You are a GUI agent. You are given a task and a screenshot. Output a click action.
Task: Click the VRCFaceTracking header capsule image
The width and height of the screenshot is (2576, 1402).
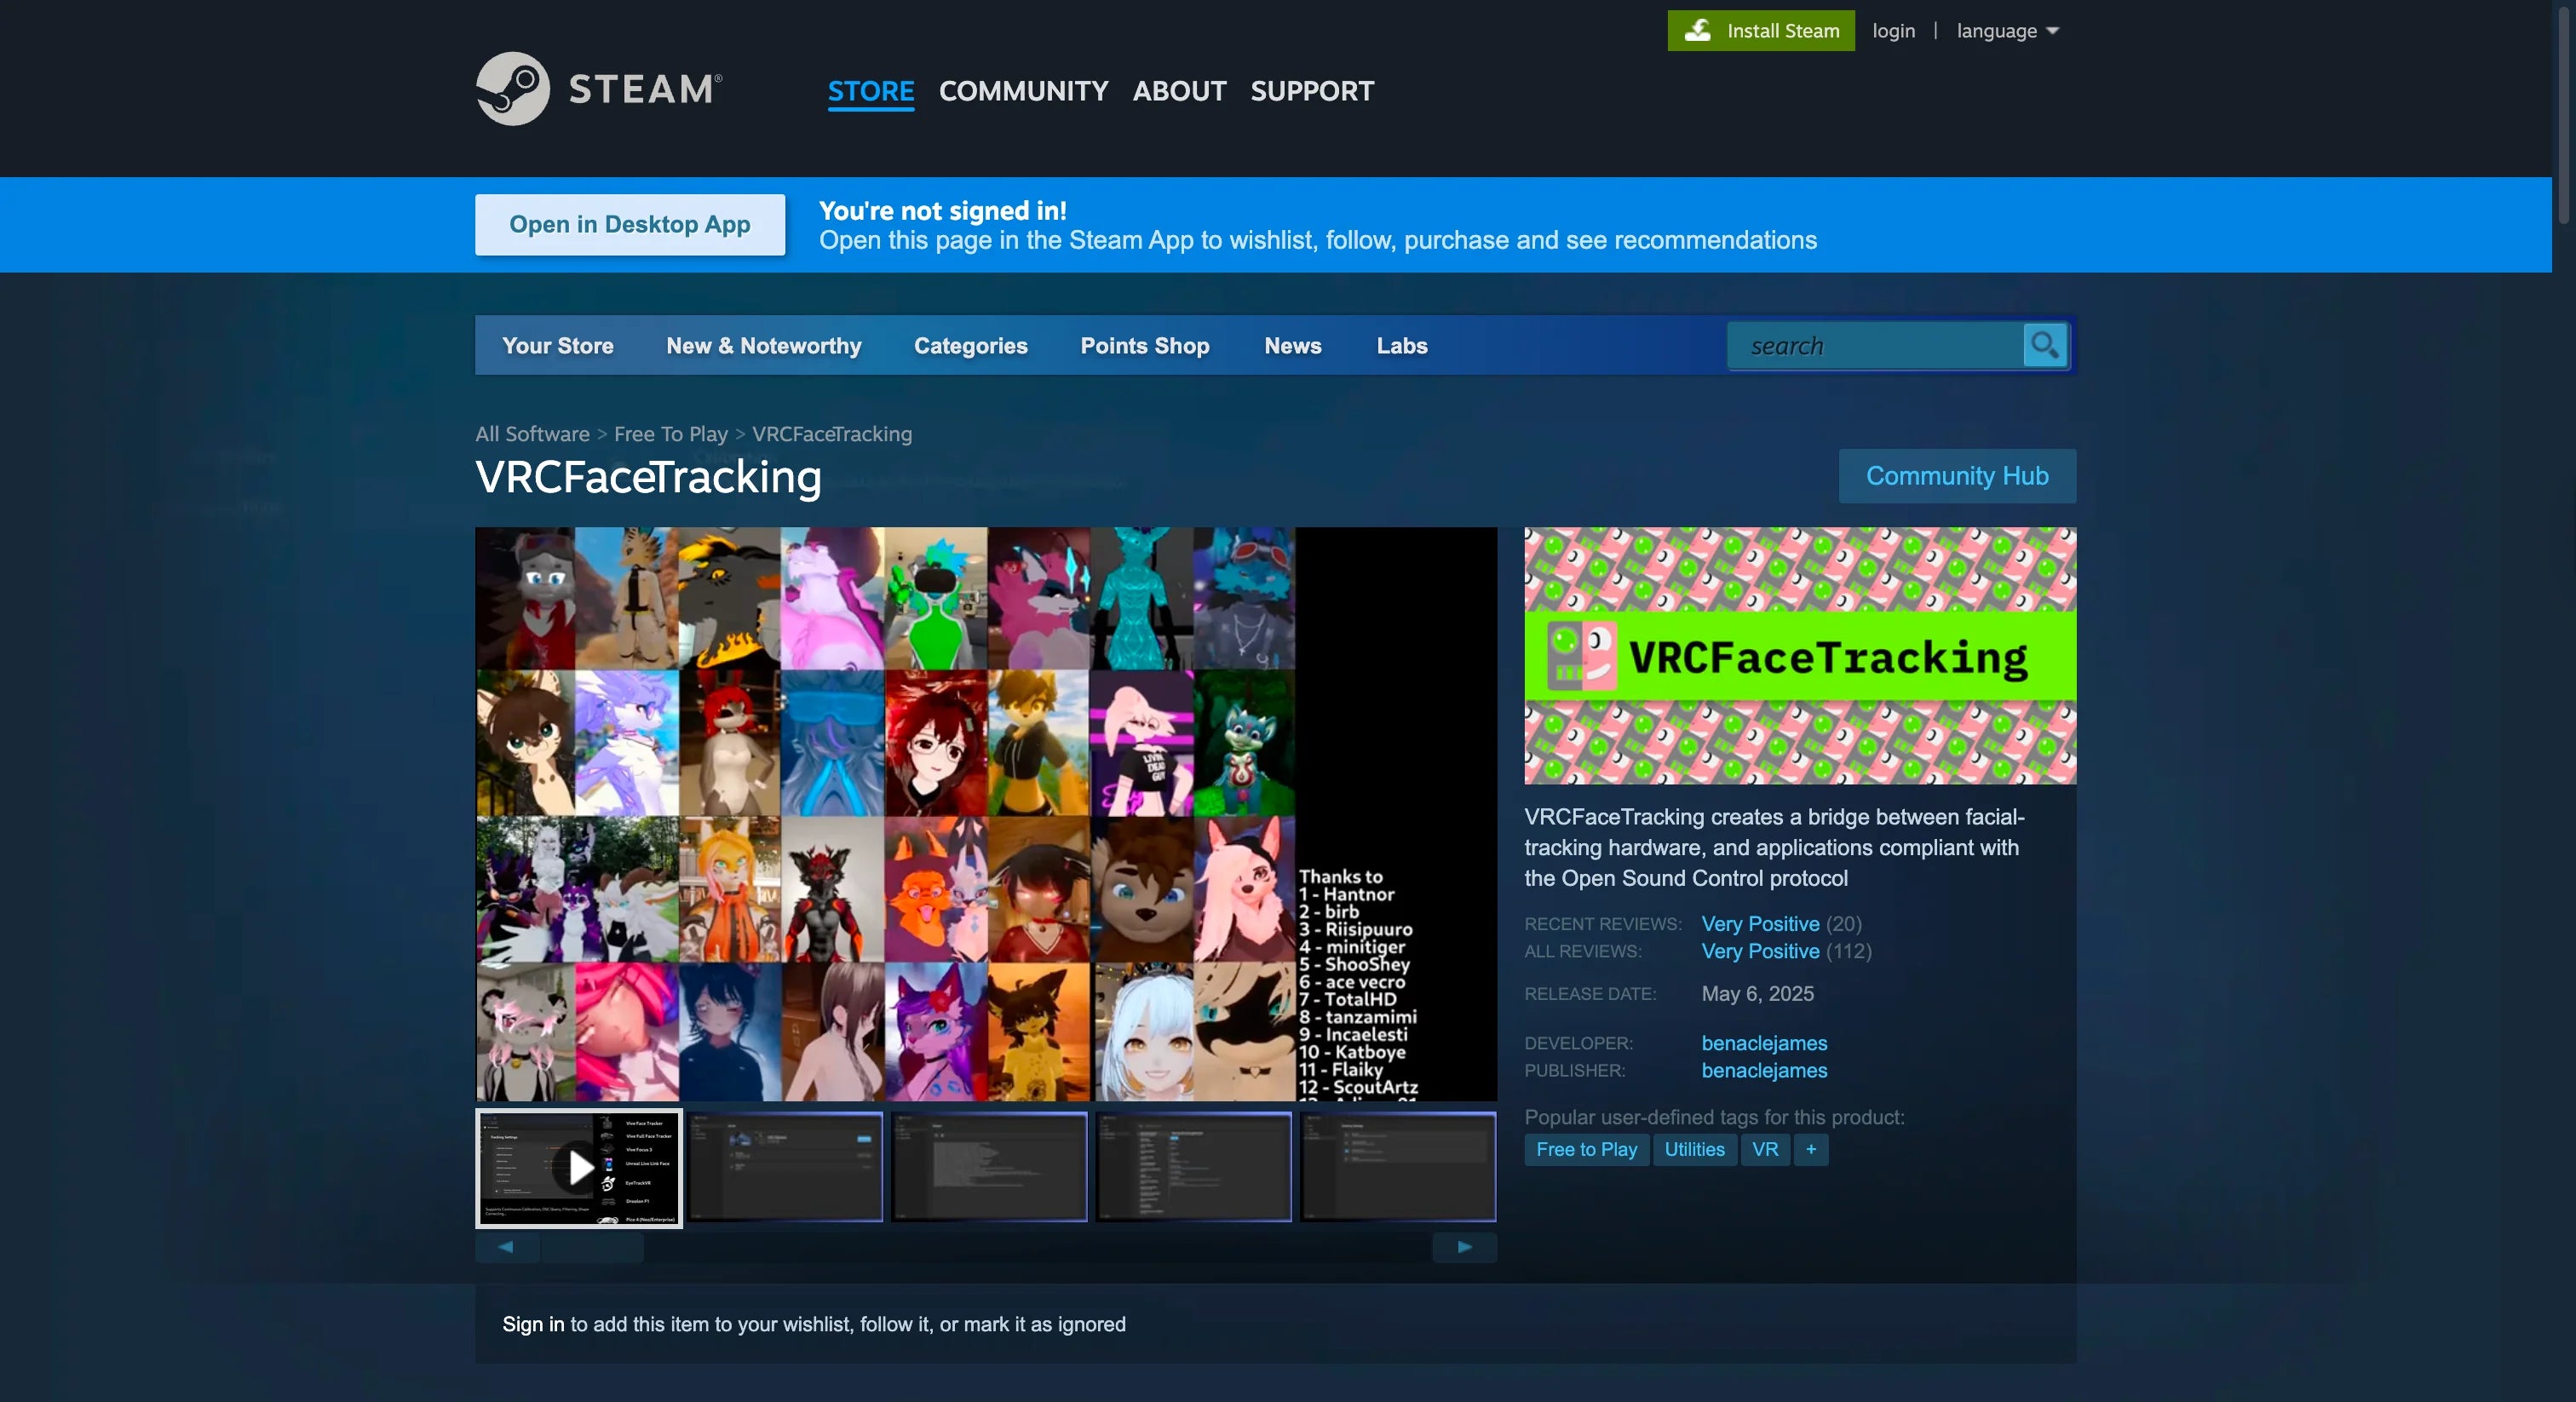click(x=1799, y=655)
